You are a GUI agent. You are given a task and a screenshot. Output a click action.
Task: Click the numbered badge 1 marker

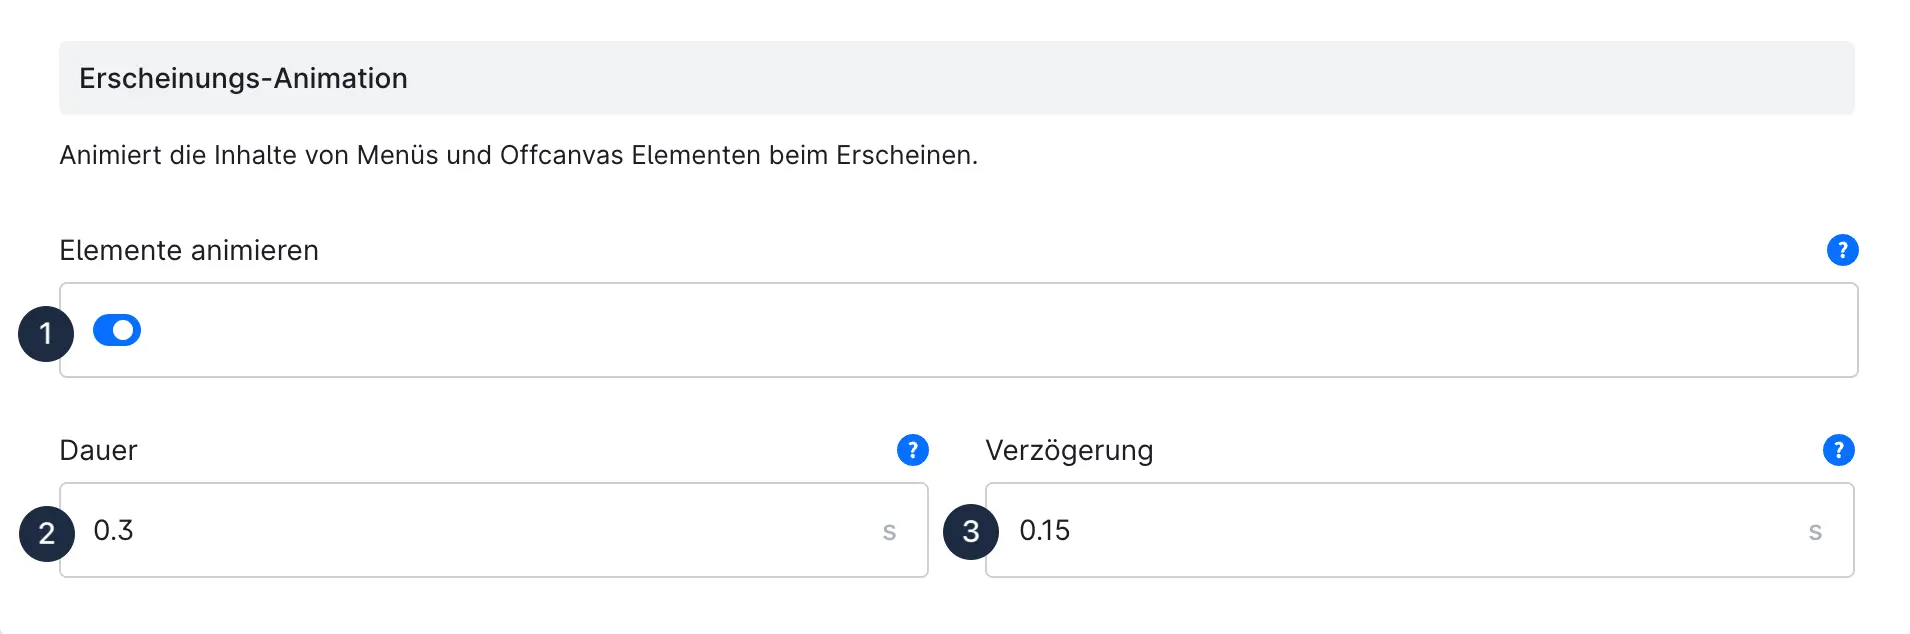coord(46,334)
